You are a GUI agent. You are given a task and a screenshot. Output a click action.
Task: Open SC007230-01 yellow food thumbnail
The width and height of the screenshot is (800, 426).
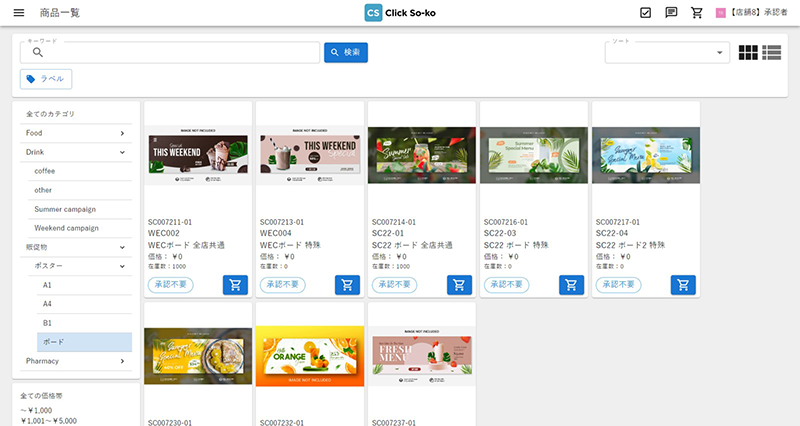point(198,356)
